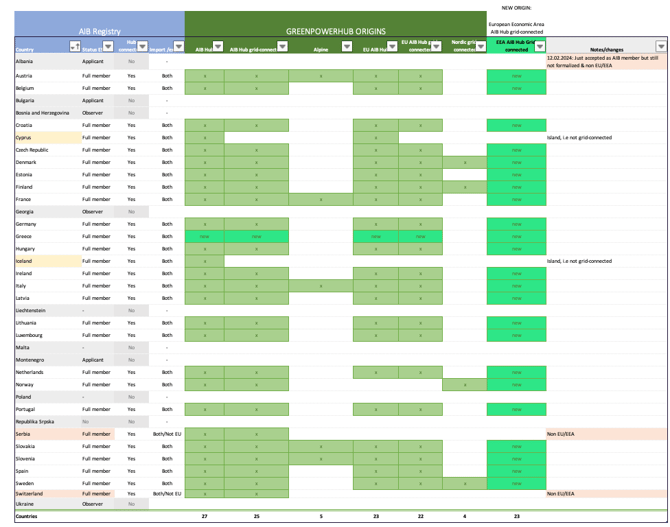Select the Croatia country cell
The width and height of the screenshot is (670, 527).
coord(48,126)
